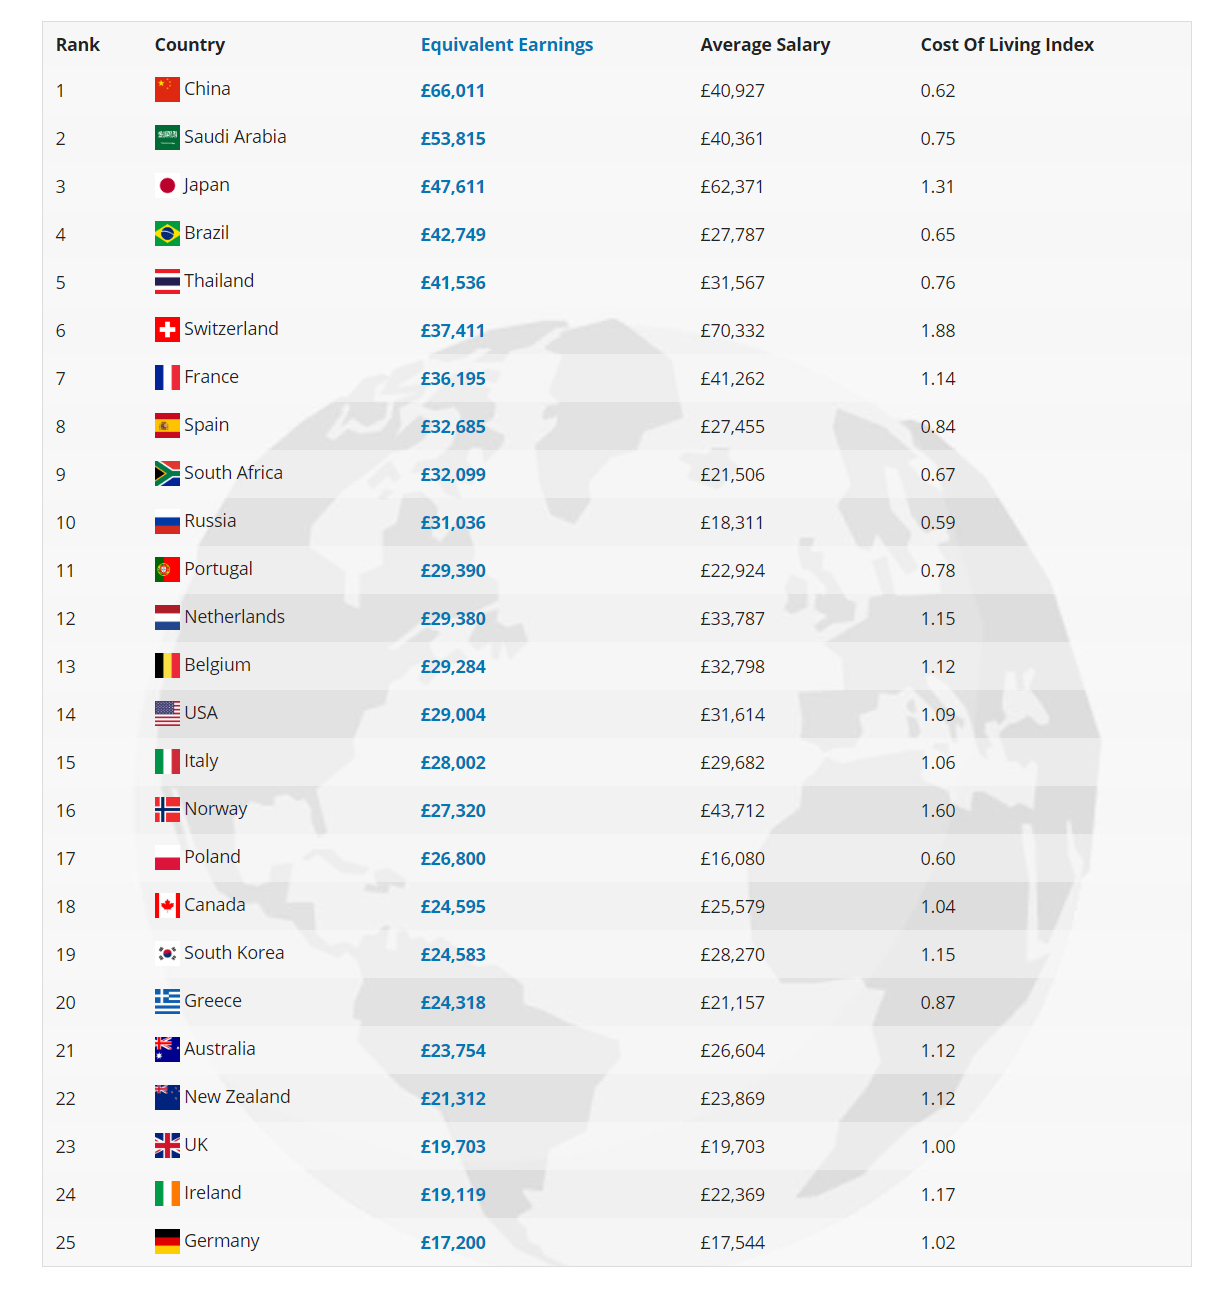Click the Average Salary column header
The height and width of the screenshot is (1311, 1208).
point(765,45)
